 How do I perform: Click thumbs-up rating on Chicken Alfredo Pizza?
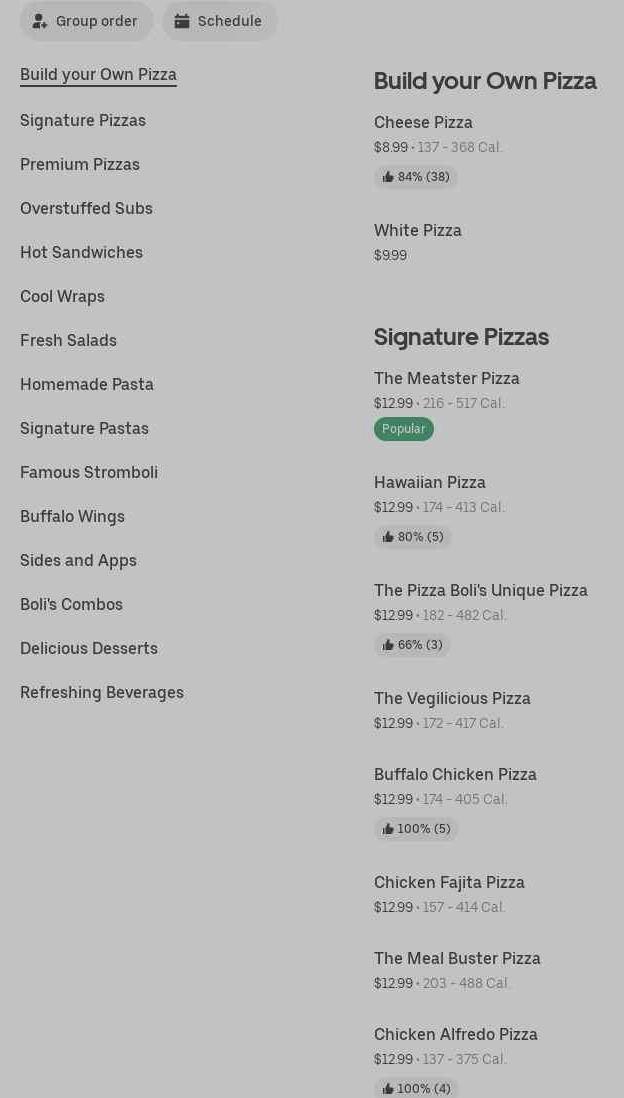416,1088
